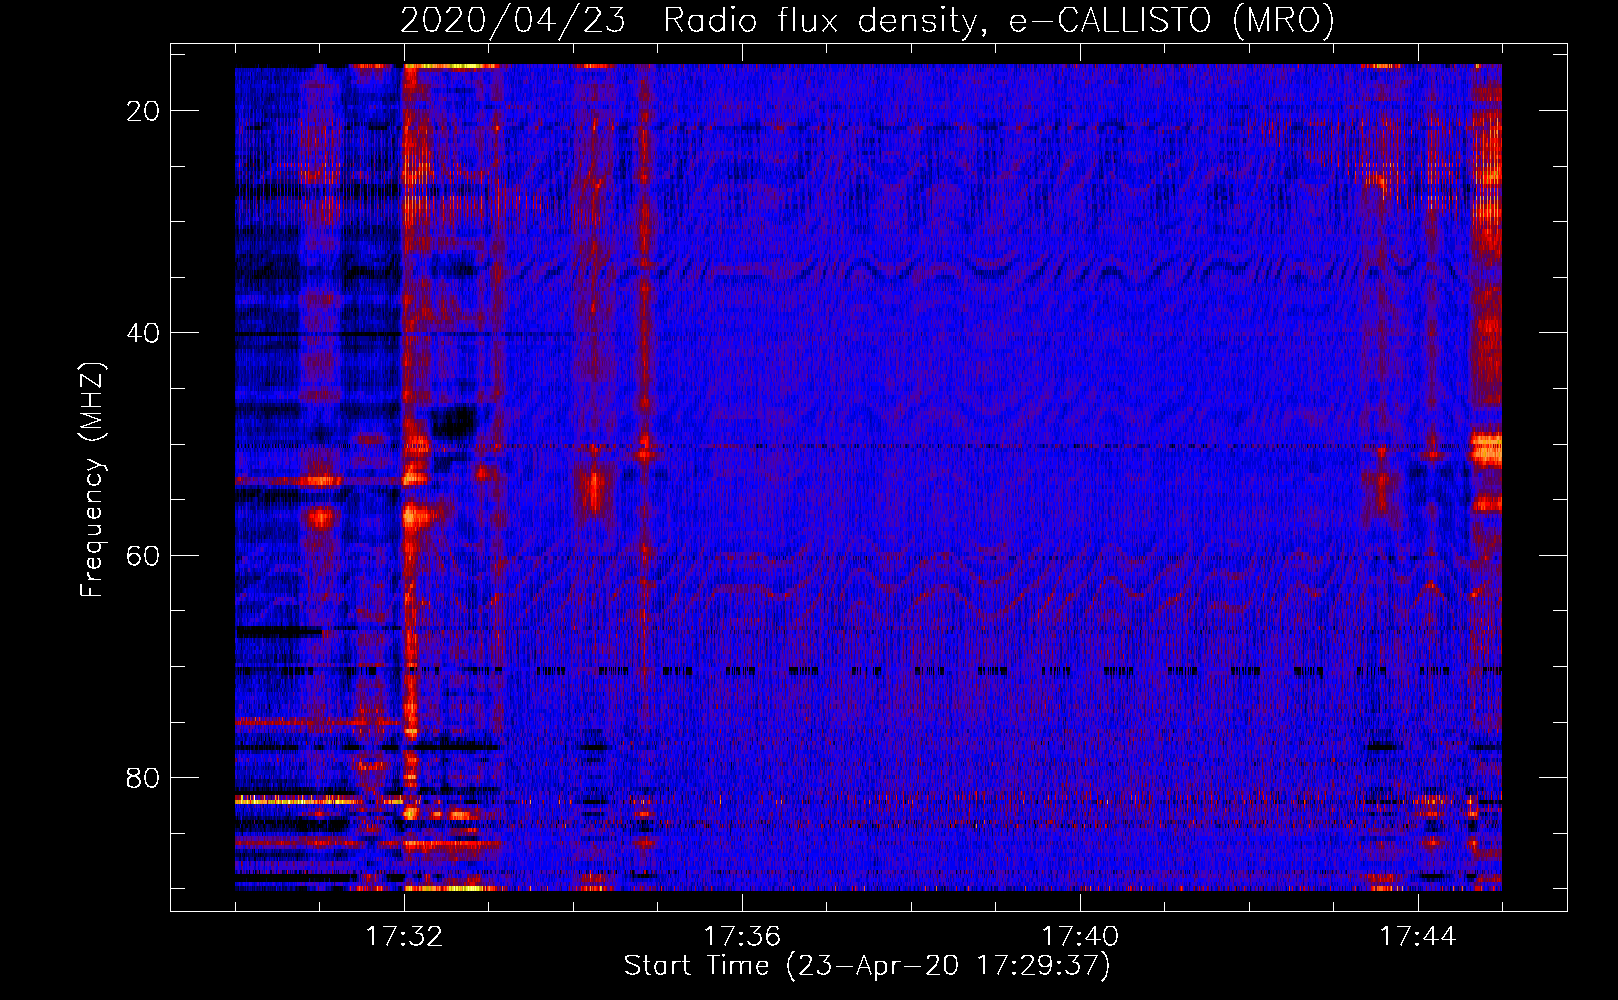Image resolution: width=1618 pixels, height=1000 pixels.
Task: Click the 40 MHz frequency tick label
Action: tap(143, 333)
